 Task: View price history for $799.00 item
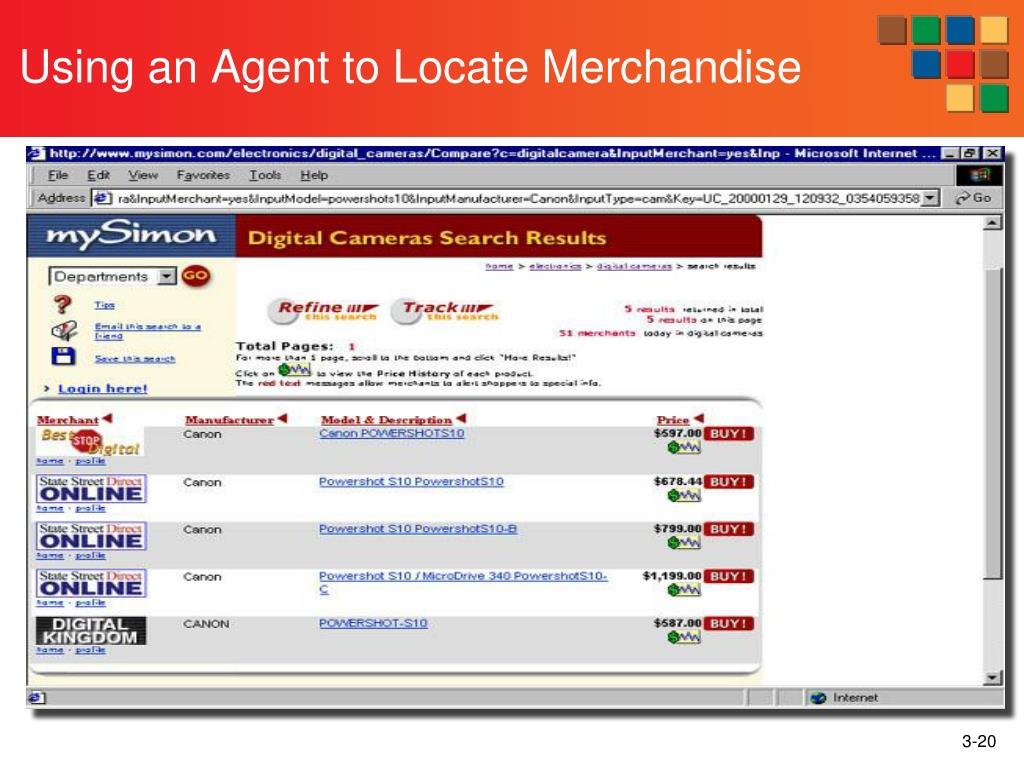pyautogui.click(x=684, y=543)
